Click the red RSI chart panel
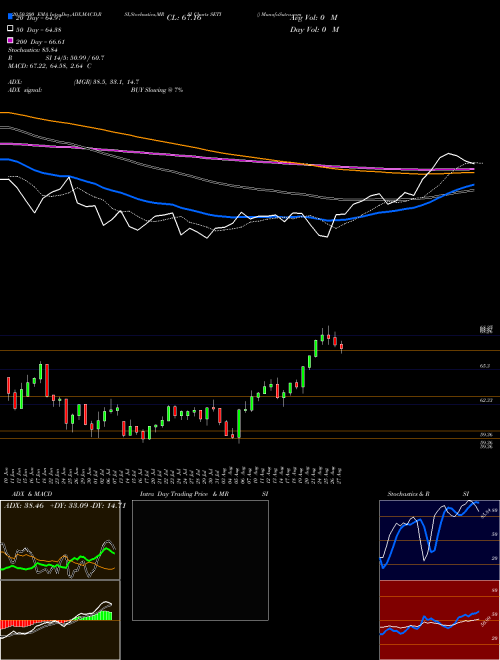The width and height of the screenshot is (500, 660). click(439, 620)
